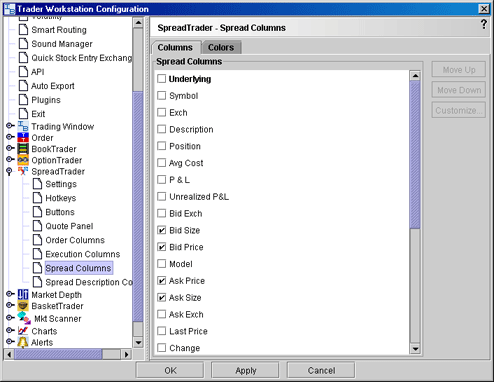494x382 pixels.
Task: Check the Unrealized P&L checkbox
Action: [162, 196]
